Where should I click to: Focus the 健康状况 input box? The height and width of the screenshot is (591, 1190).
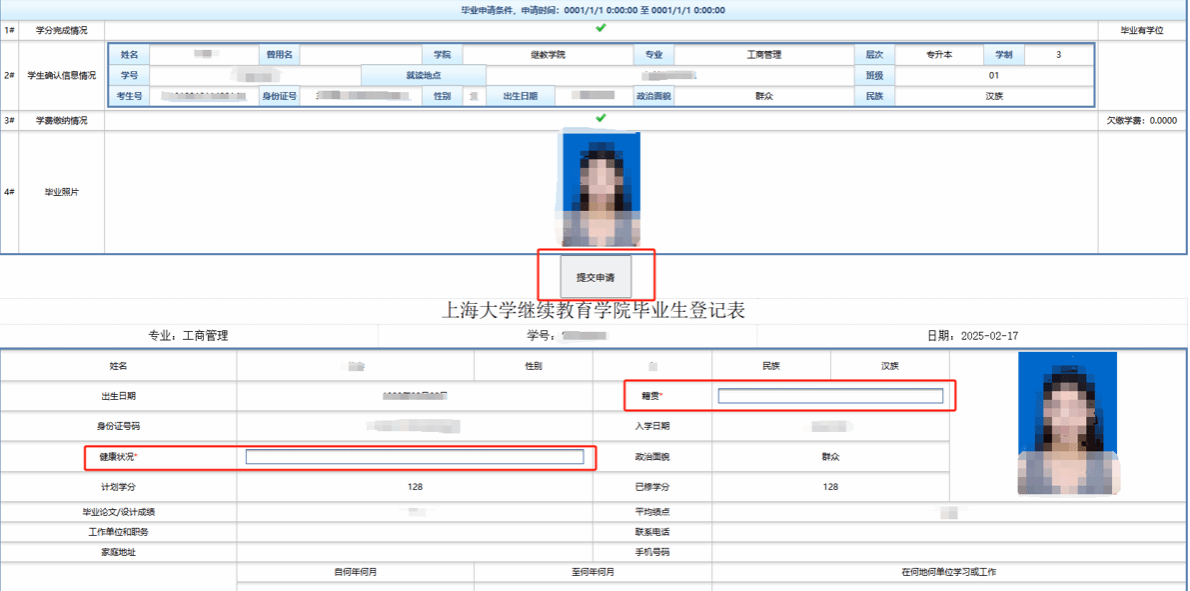[x=414, y=457]
